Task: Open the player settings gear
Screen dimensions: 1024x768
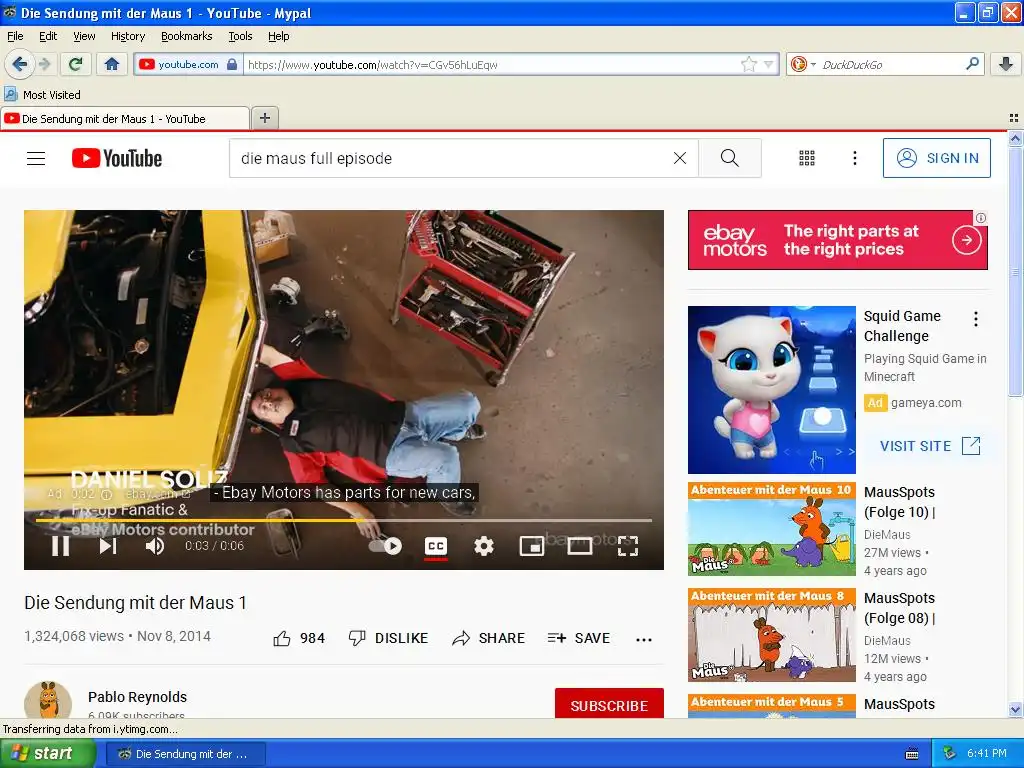Action: [x=483, y=546]
